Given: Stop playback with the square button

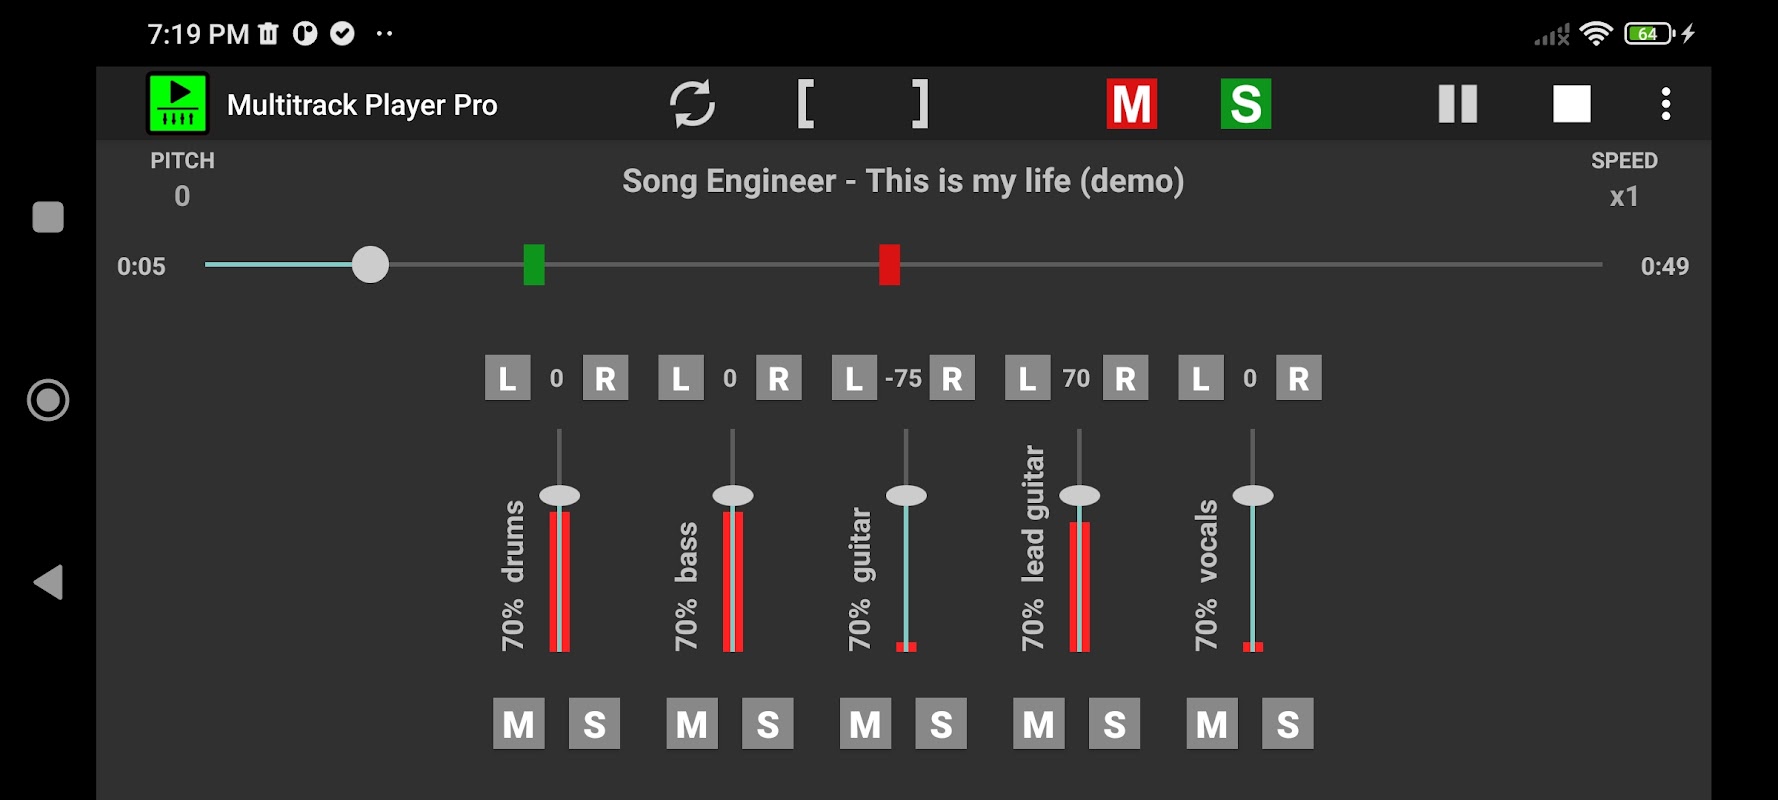Looking at the screenshot, I should pyautogui.click(x=1572, y=104).
